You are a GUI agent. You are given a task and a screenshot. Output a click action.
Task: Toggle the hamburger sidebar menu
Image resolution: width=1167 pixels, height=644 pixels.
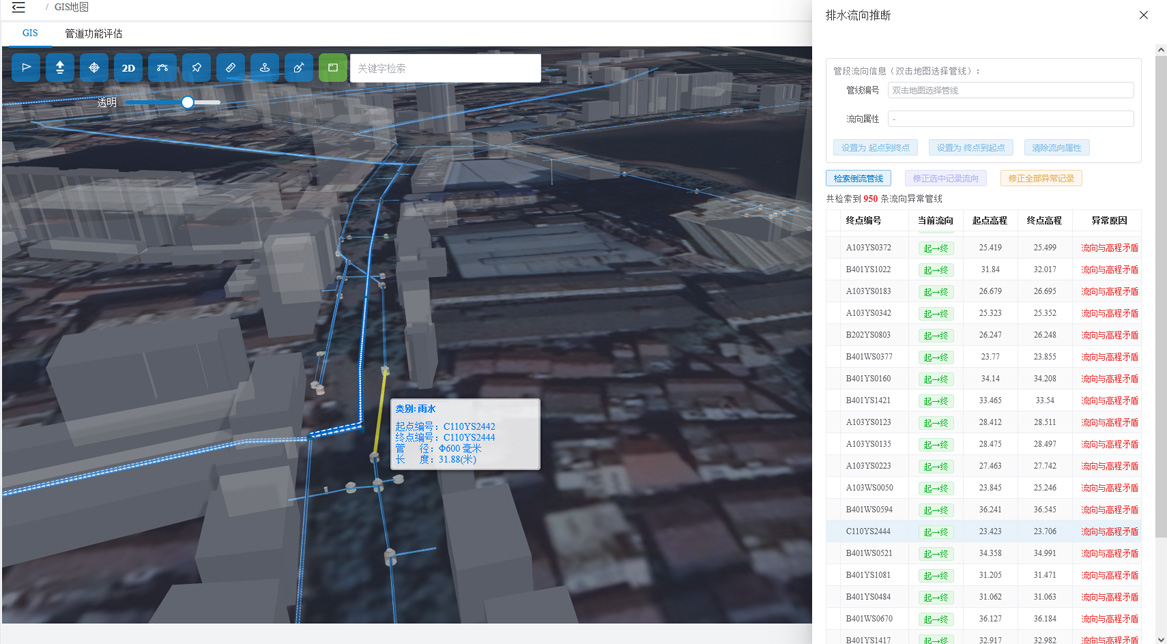coord(19,7)
